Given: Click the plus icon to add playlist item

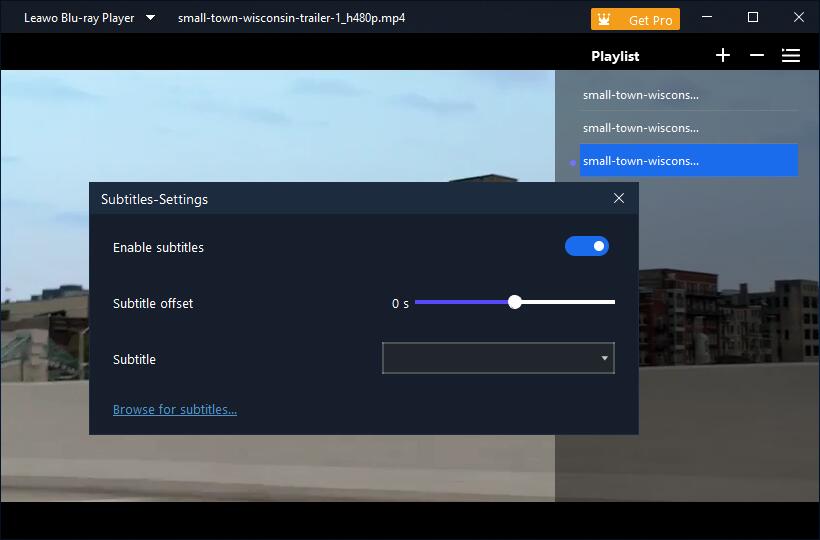Looking at the screenshot, I should [x=723, y=56].
